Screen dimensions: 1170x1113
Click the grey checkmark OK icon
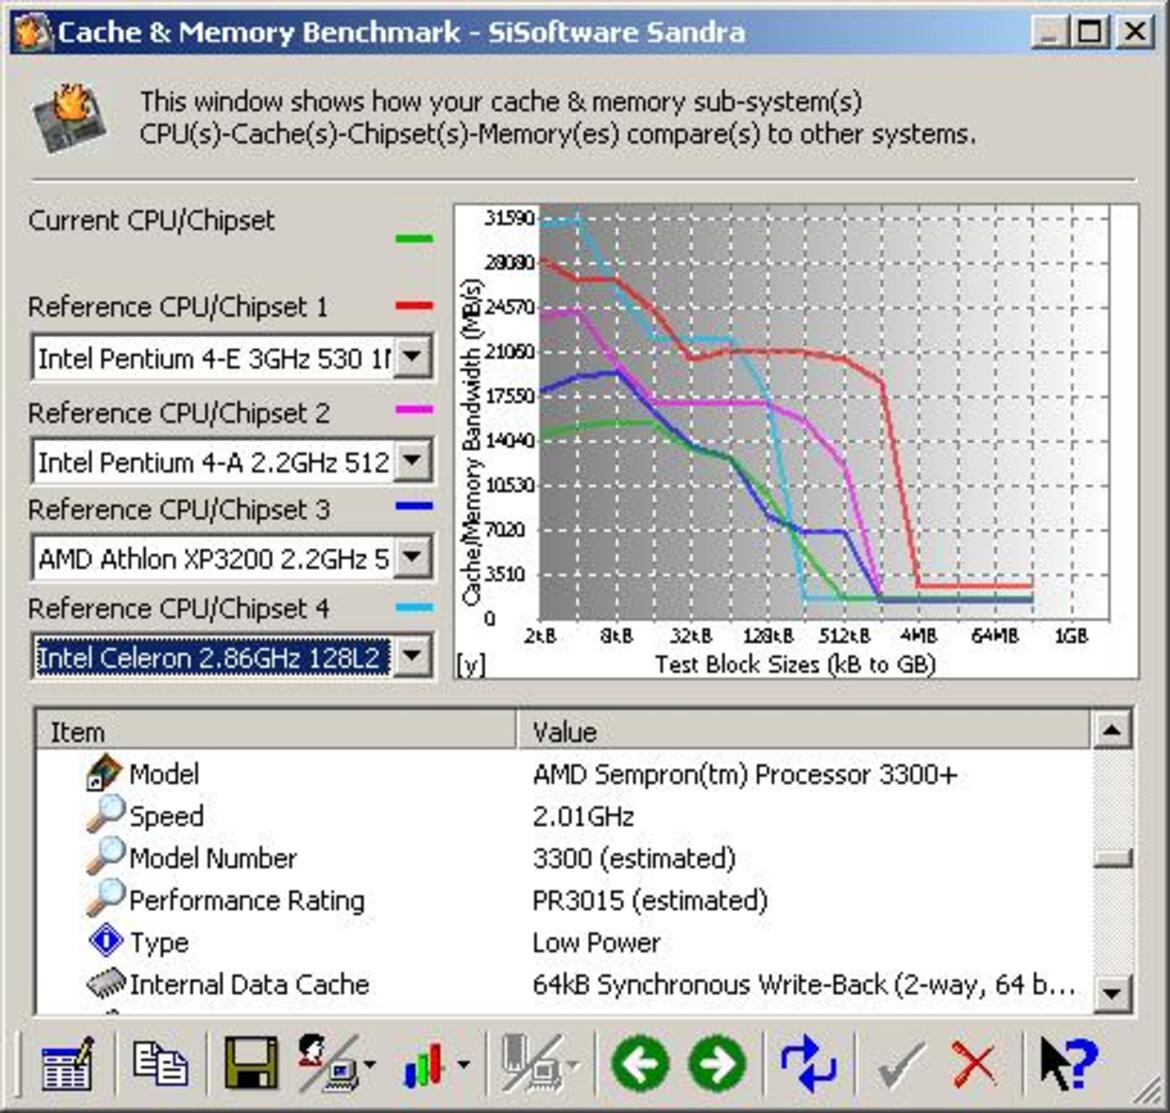click(x=900, y=1064)
